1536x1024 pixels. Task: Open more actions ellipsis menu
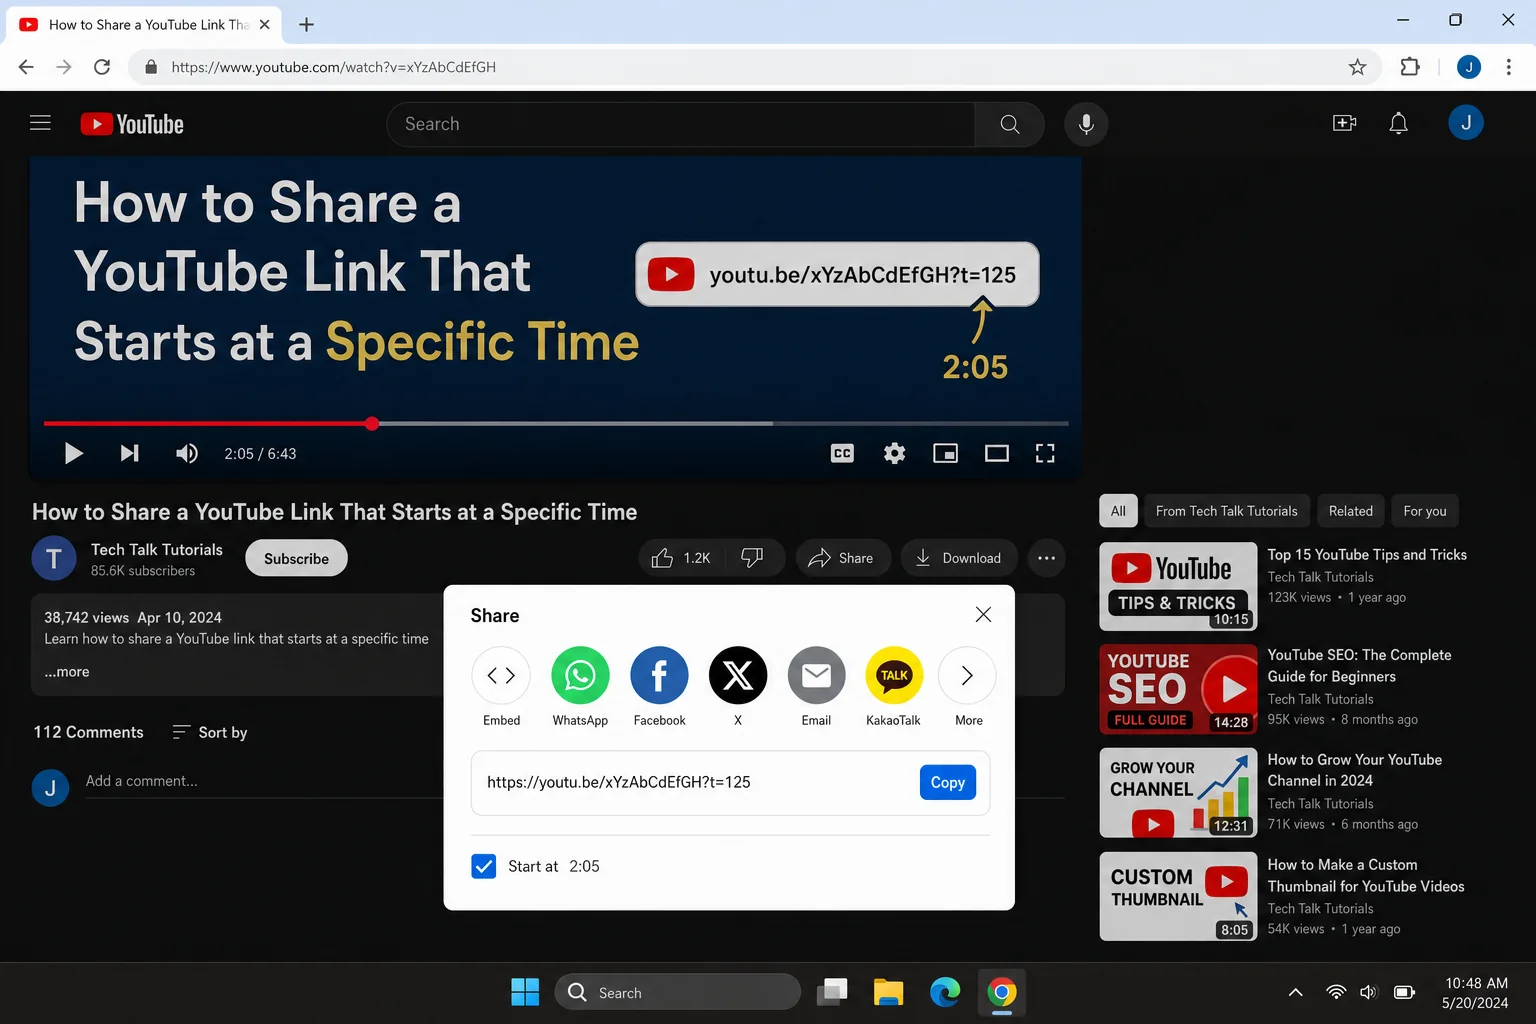pyautogui.click(x=1046, y=558)
